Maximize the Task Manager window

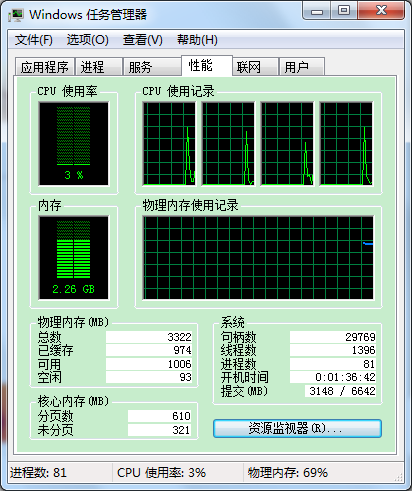point(344,11)
